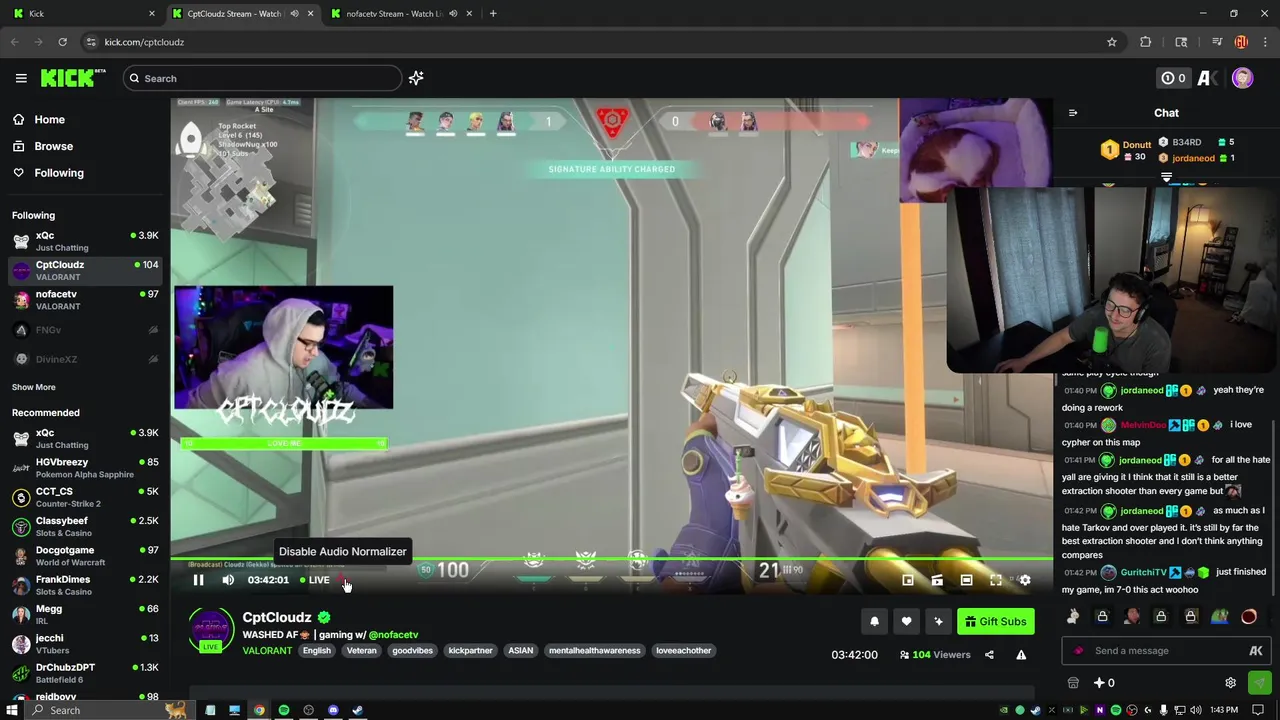Mute the stream volume

pyautogui.click(x=228, y=580)
